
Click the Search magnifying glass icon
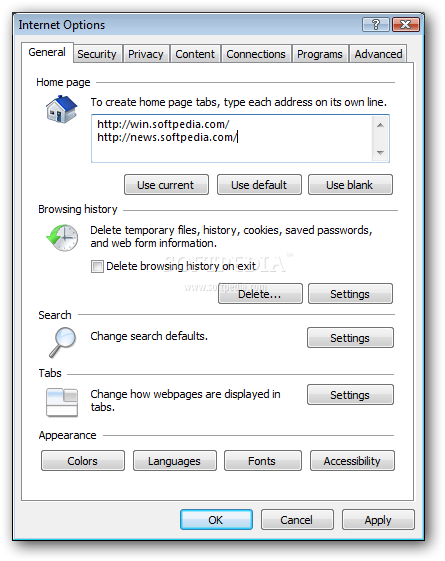click(62, 342)
